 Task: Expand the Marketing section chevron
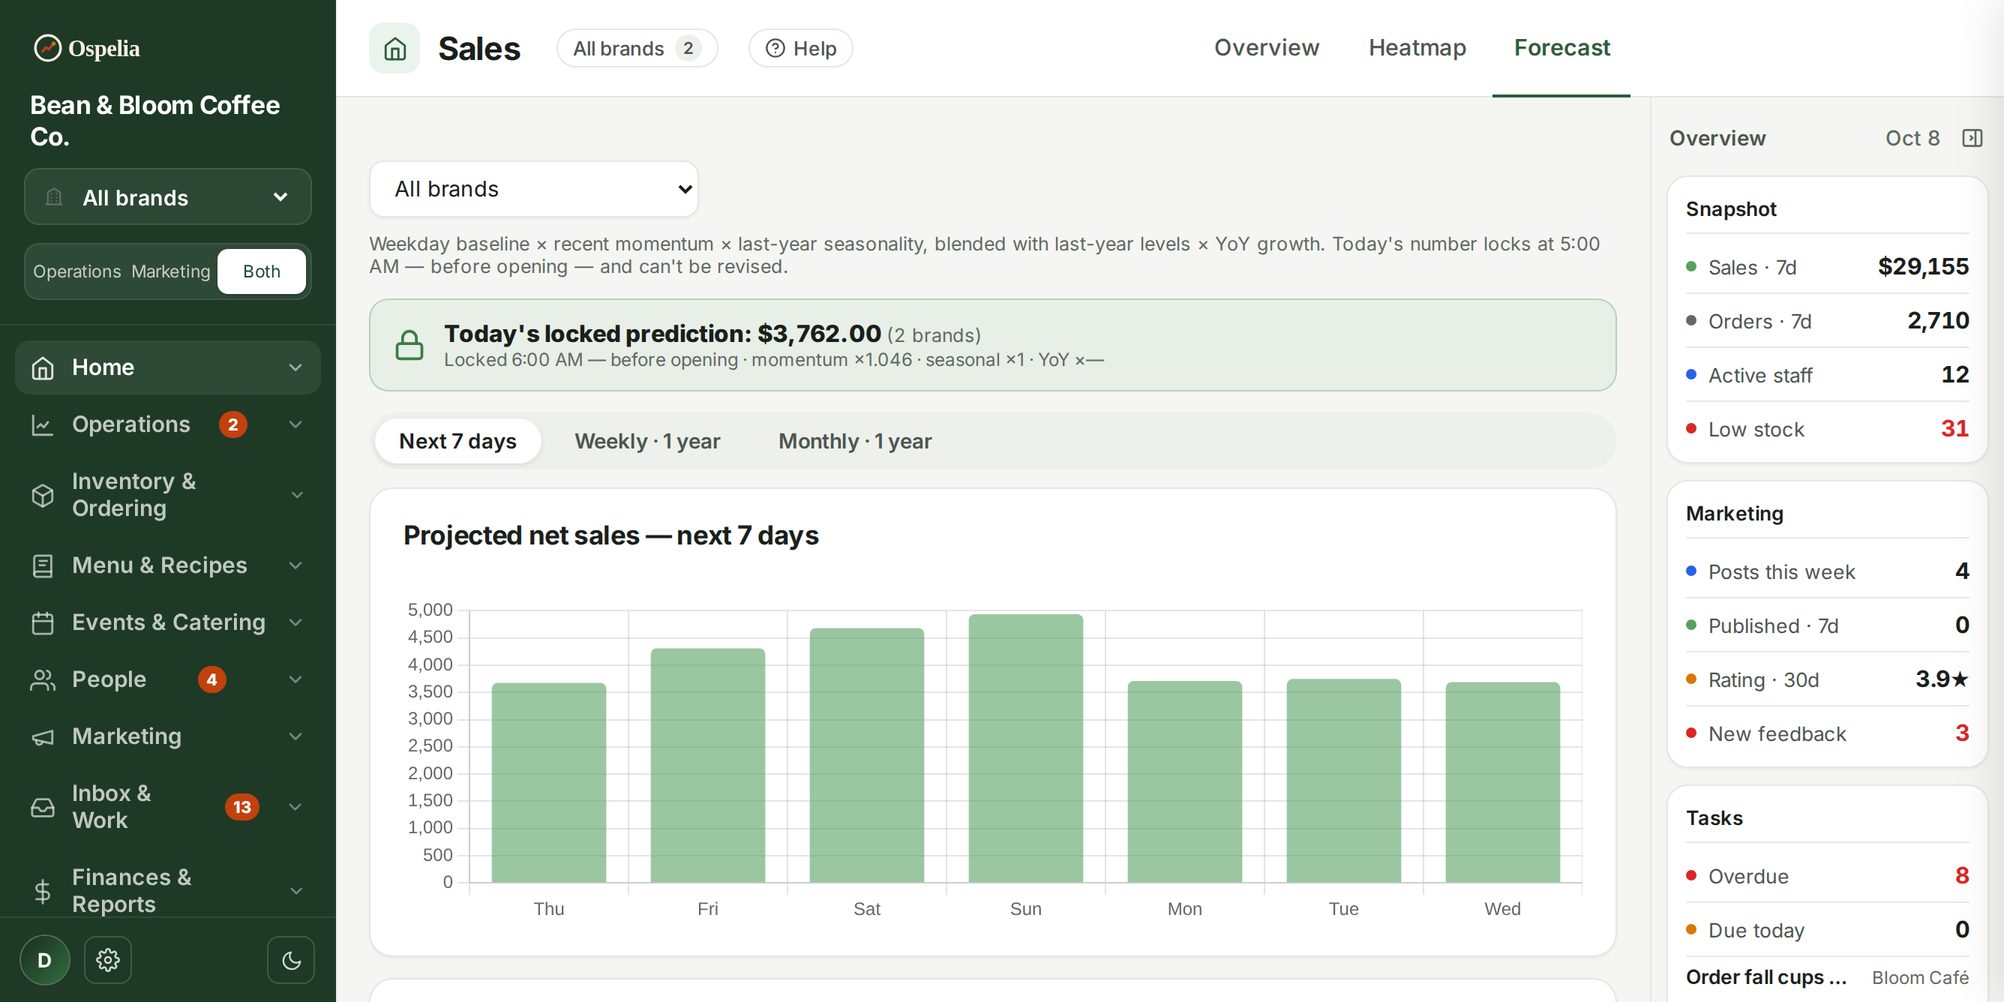296,737
